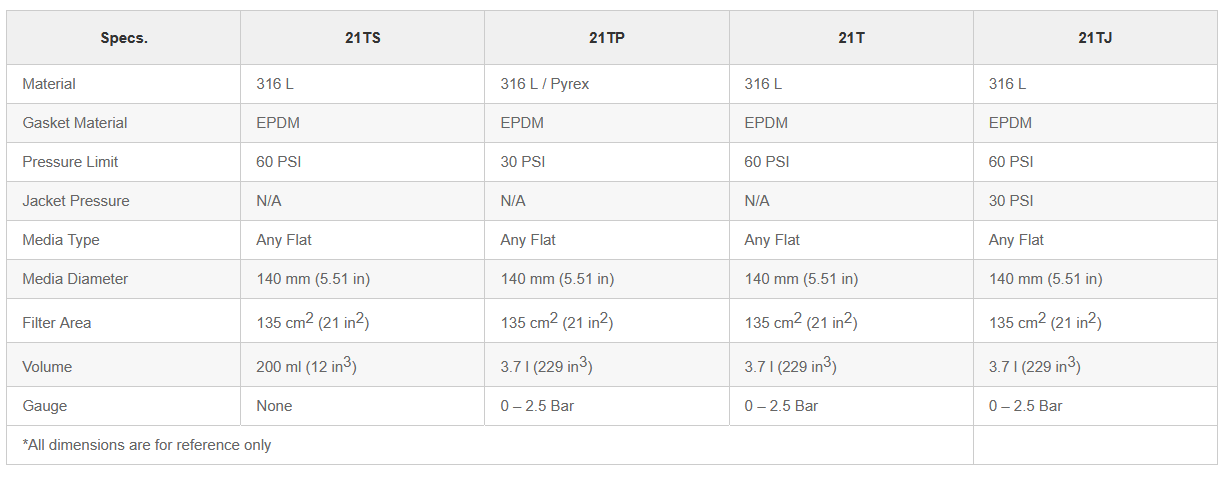Click the Pressure Limit row label
The width and height of the screenshot is (1231, 477).
pyautogui.click(x=70, y=162)
